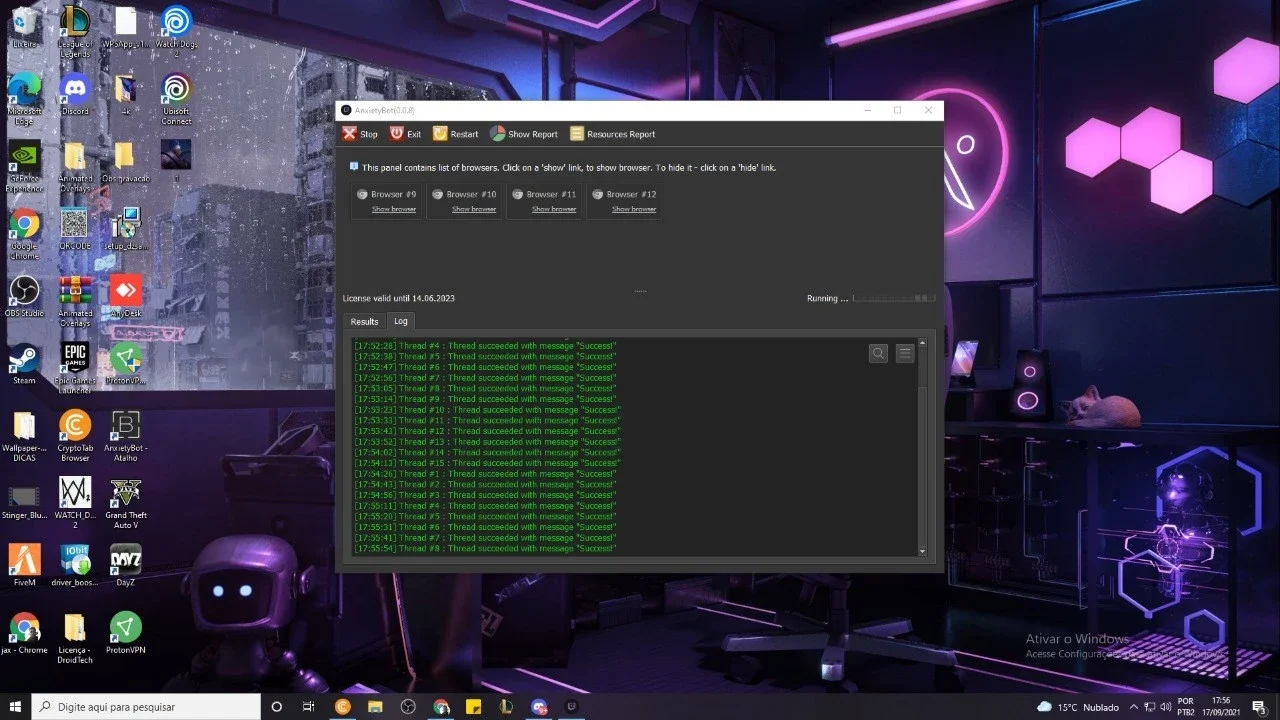This screenshot has height=720, width=1280.
Task: Open the log panel menu icon
Action: coord(905,353)
